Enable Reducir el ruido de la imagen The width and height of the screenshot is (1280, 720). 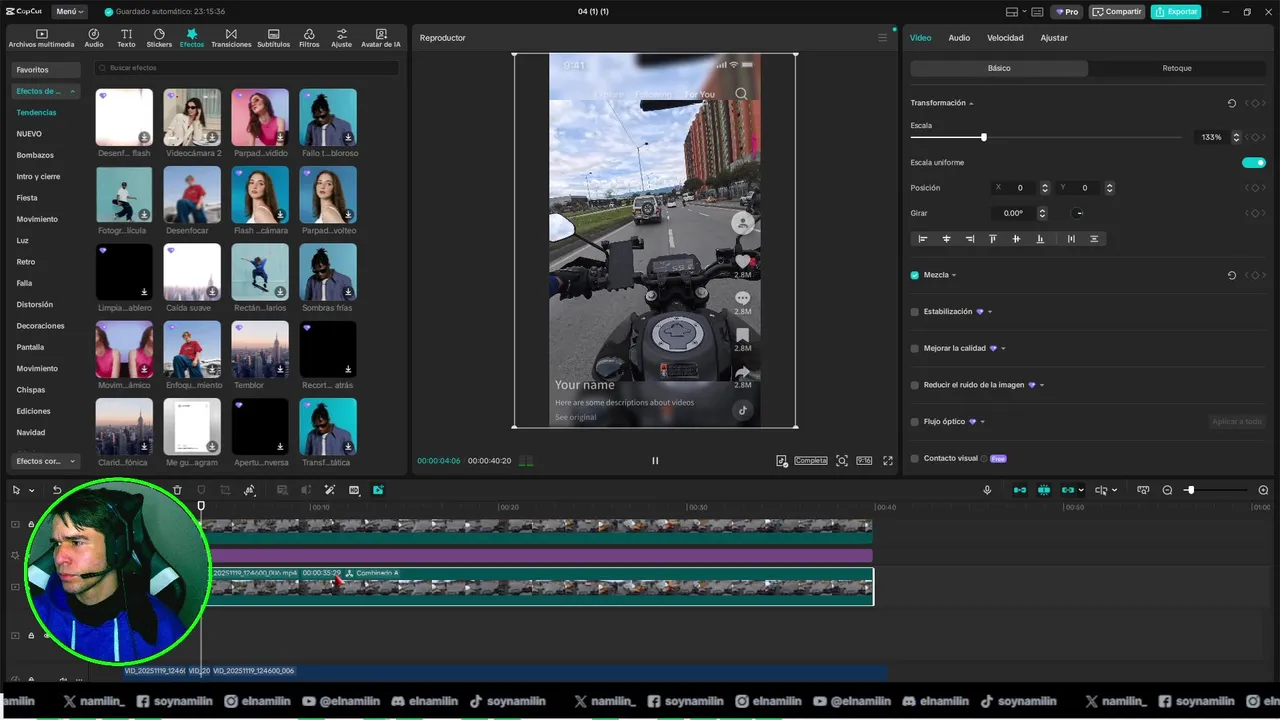(914, 385)
